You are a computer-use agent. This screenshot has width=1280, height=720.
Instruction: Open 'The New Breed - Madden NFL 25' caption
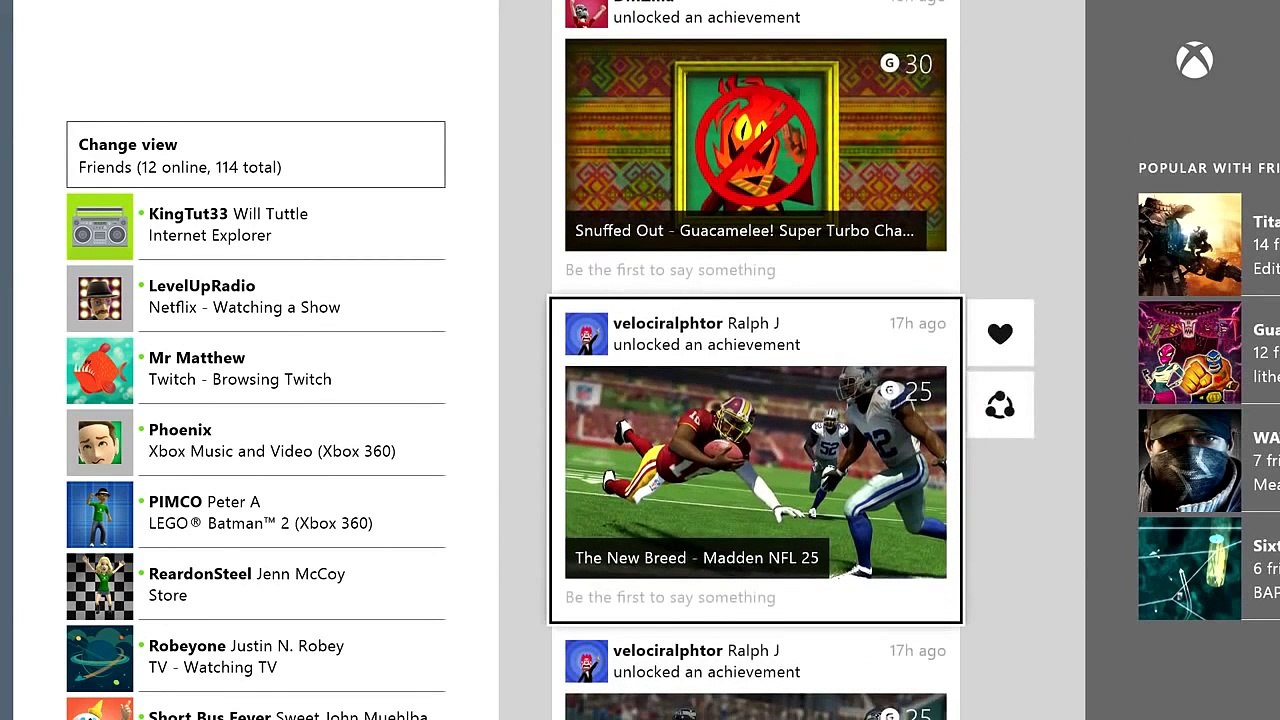[697, 558]
